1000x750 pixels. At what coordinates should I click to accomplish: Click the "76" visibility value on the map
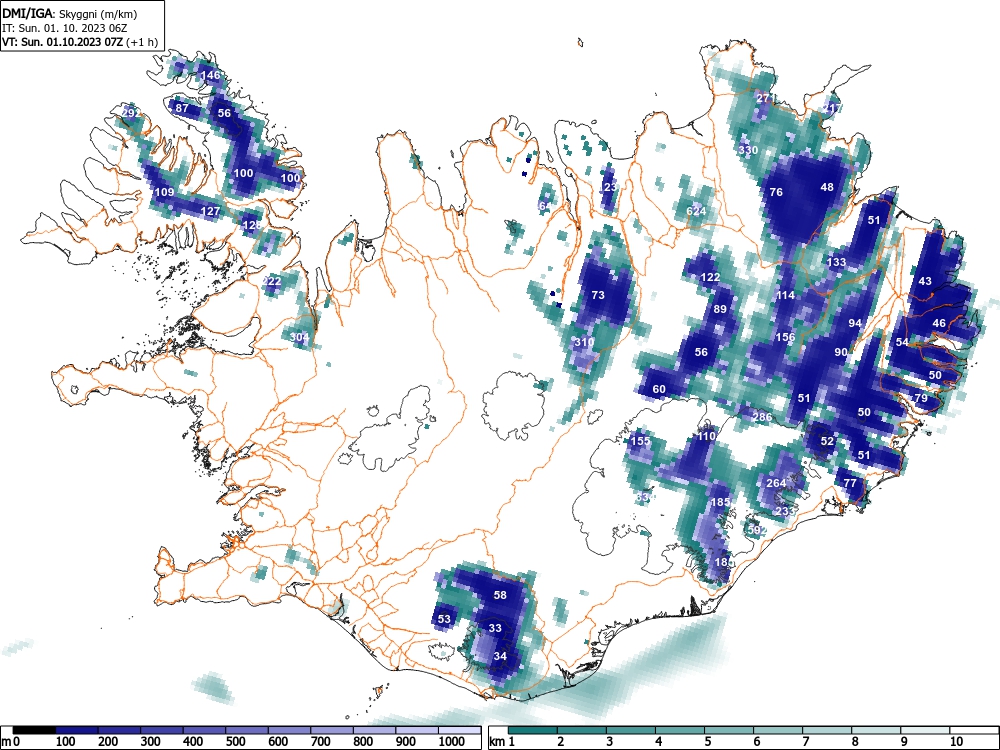click(776, 192)
